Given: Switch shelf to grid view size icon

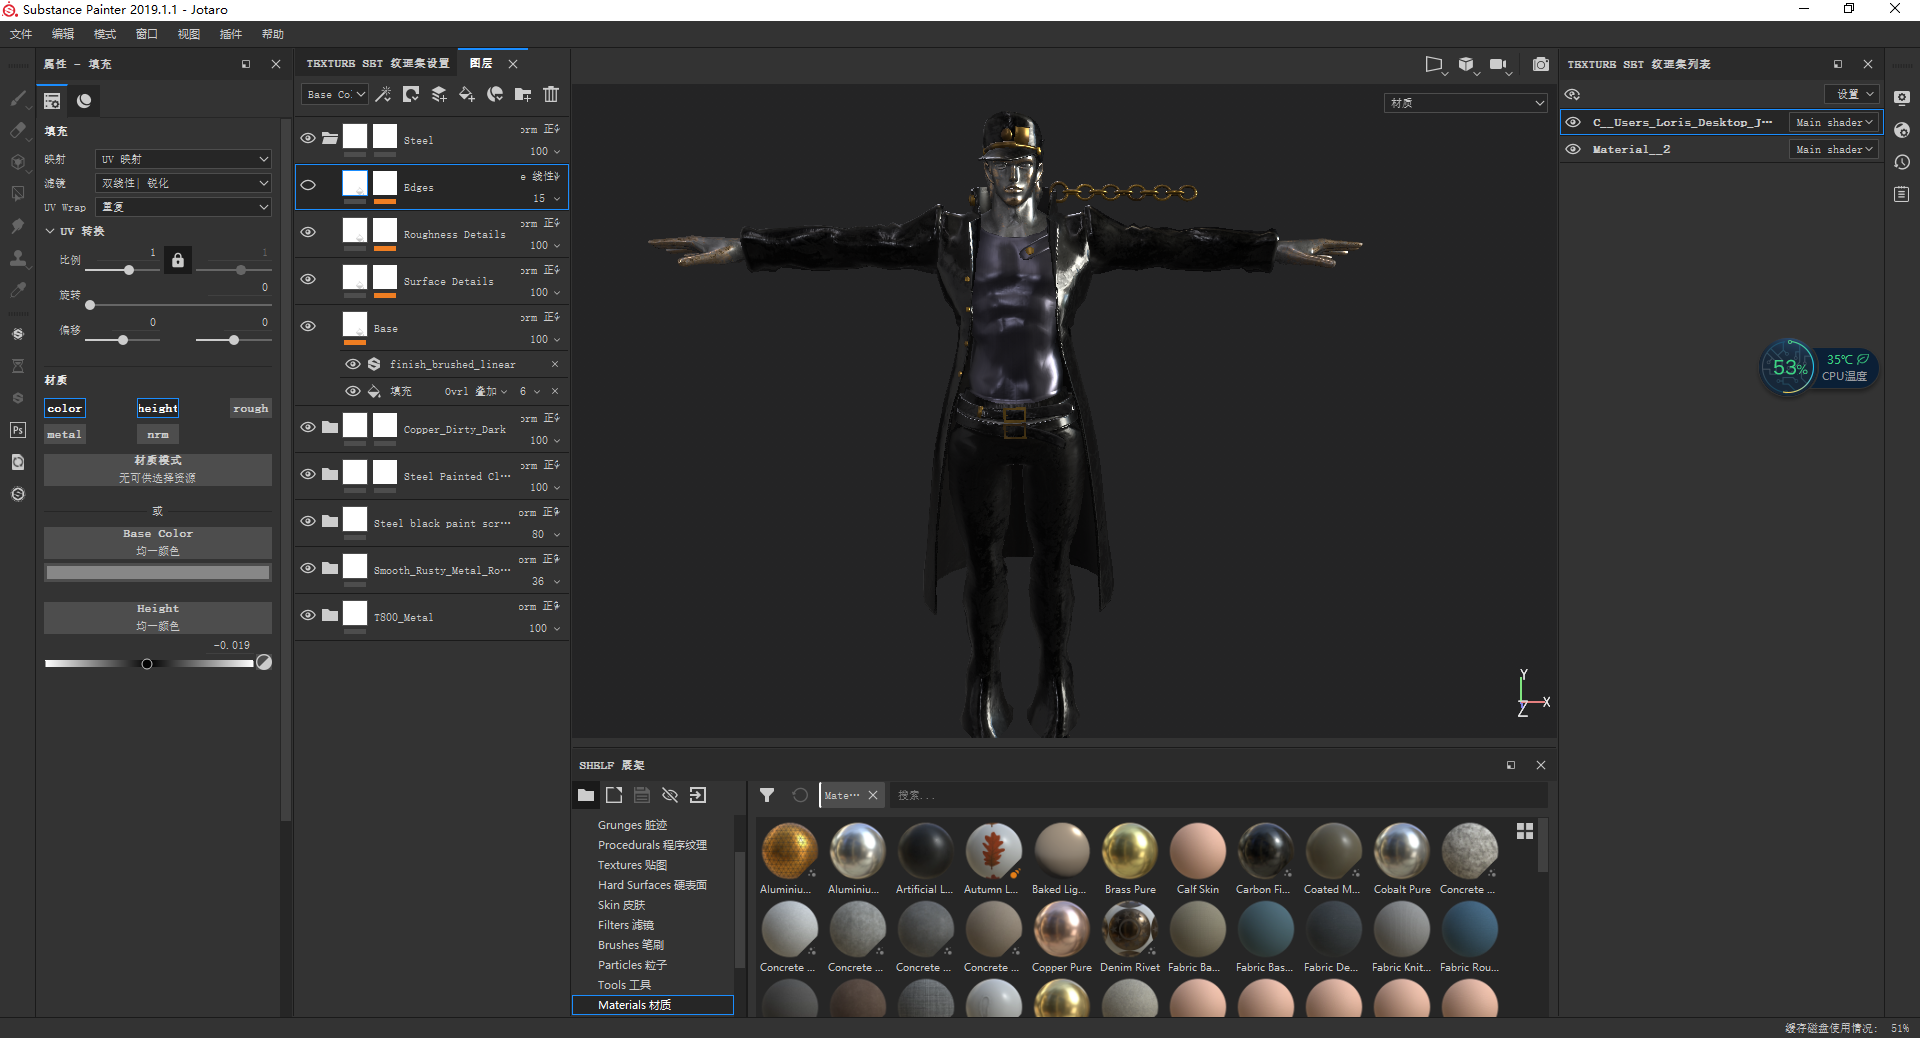Looking at the screenshot, I should [x=1525, y=831].
